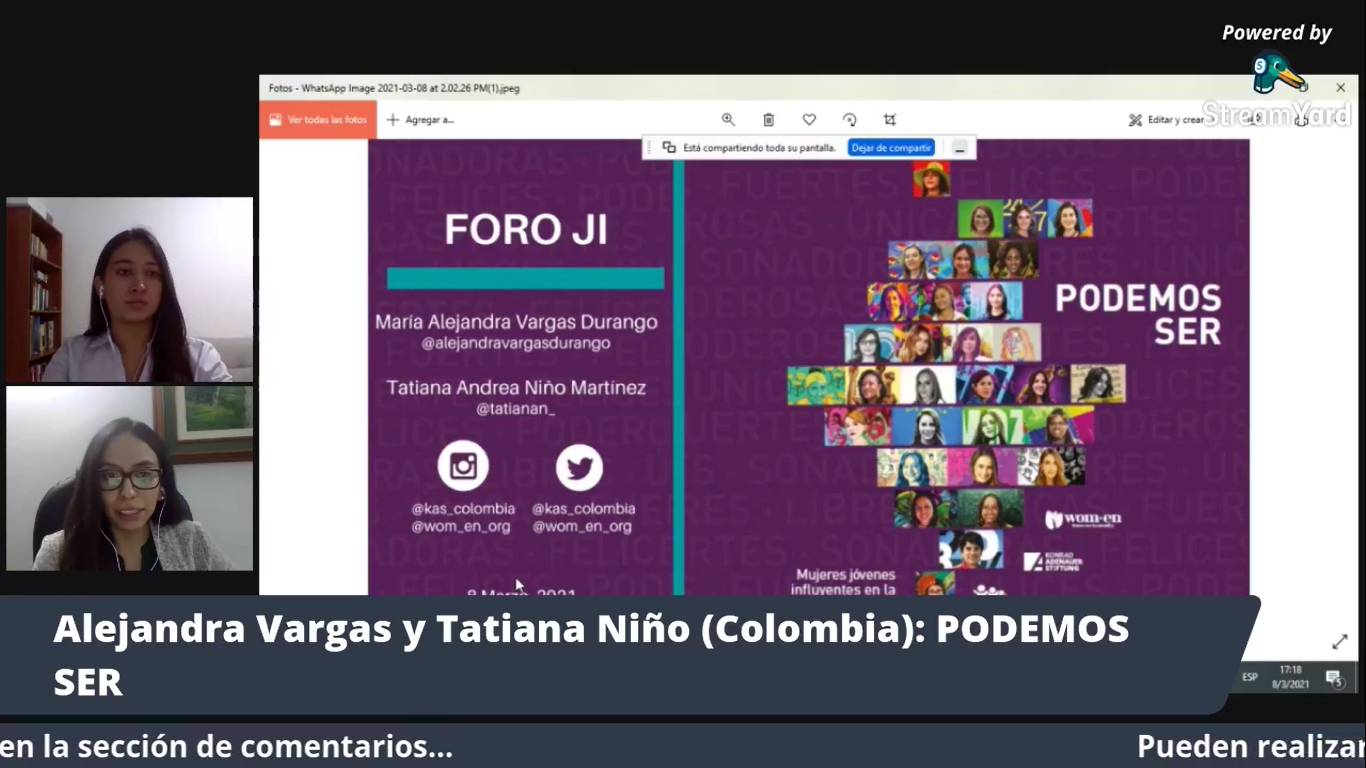This screenshot has height=768, width=1366.
Task: Click the taskbar clock showing 17:18
Action: click(1290, 677)
